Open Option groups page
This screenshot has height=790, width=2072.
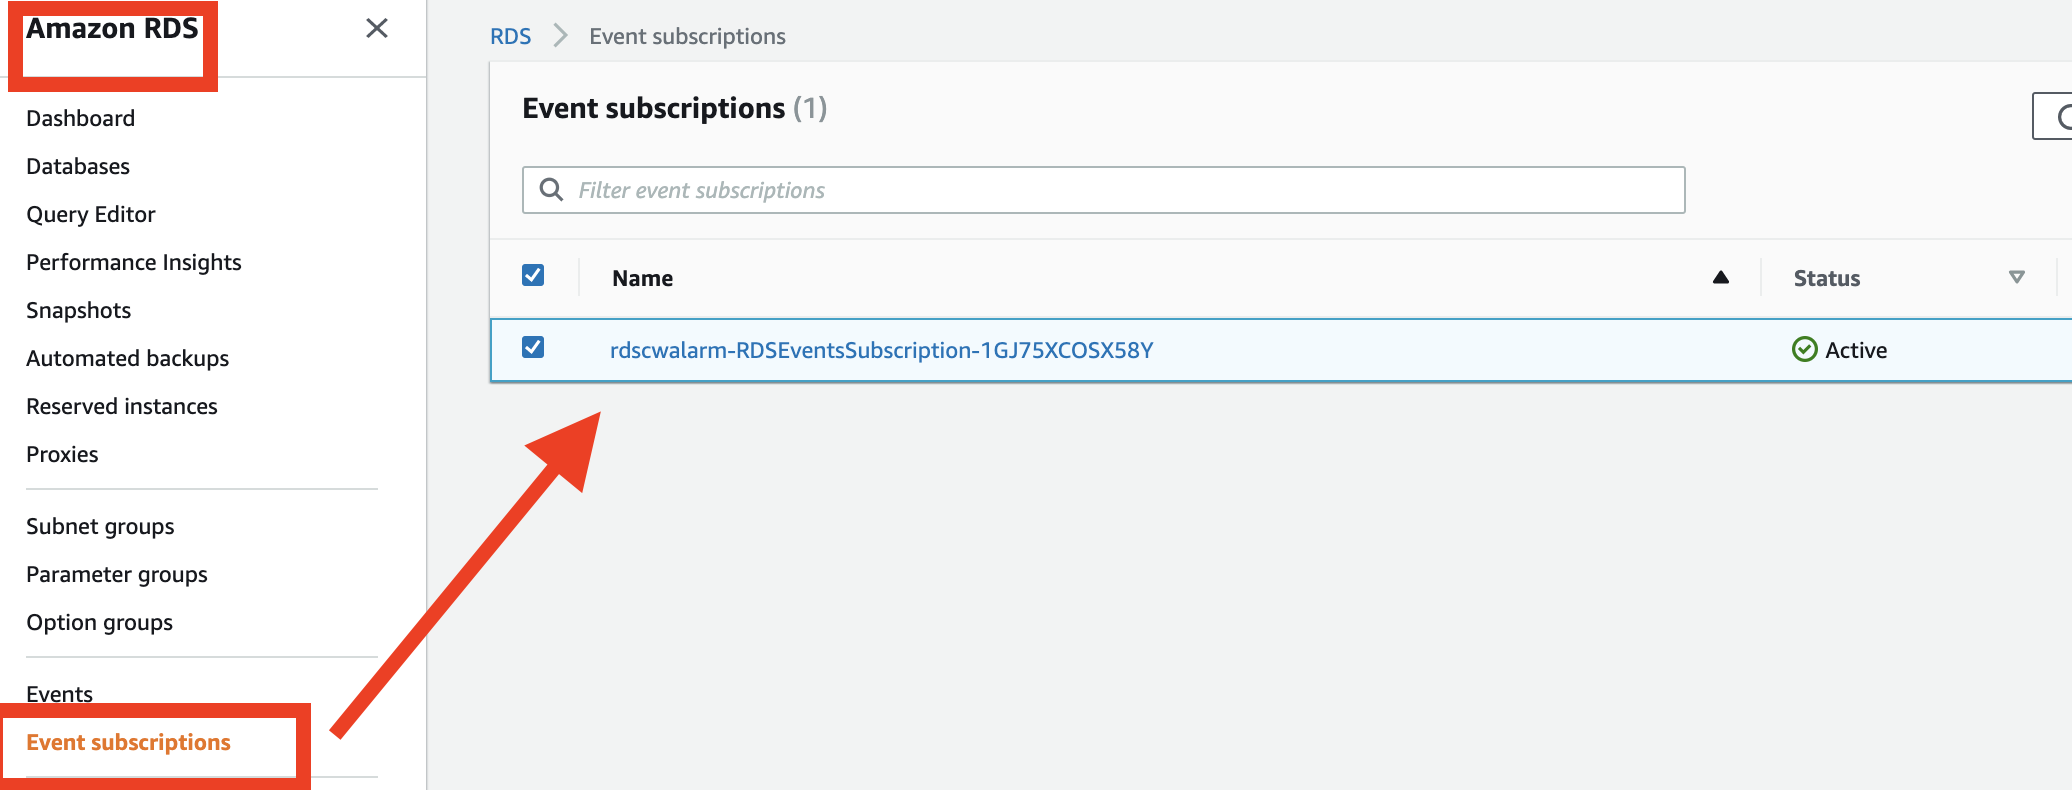(x=100, y=622)
